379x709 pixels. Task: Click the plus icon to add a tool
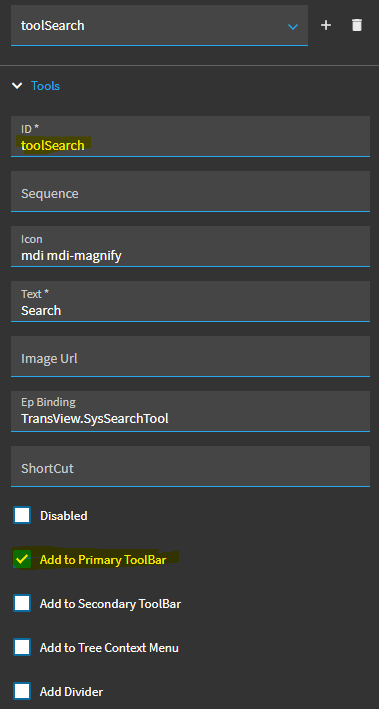[x=326, y=25]
